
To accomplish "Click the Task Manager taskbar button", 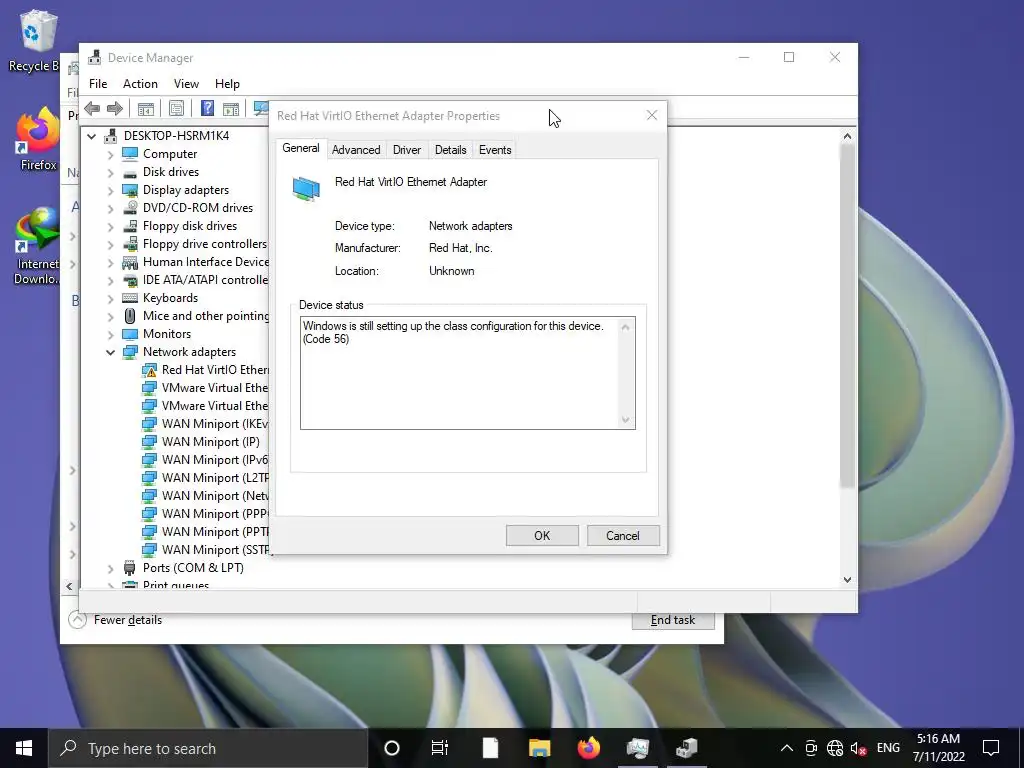I will [x=637, y=748].
